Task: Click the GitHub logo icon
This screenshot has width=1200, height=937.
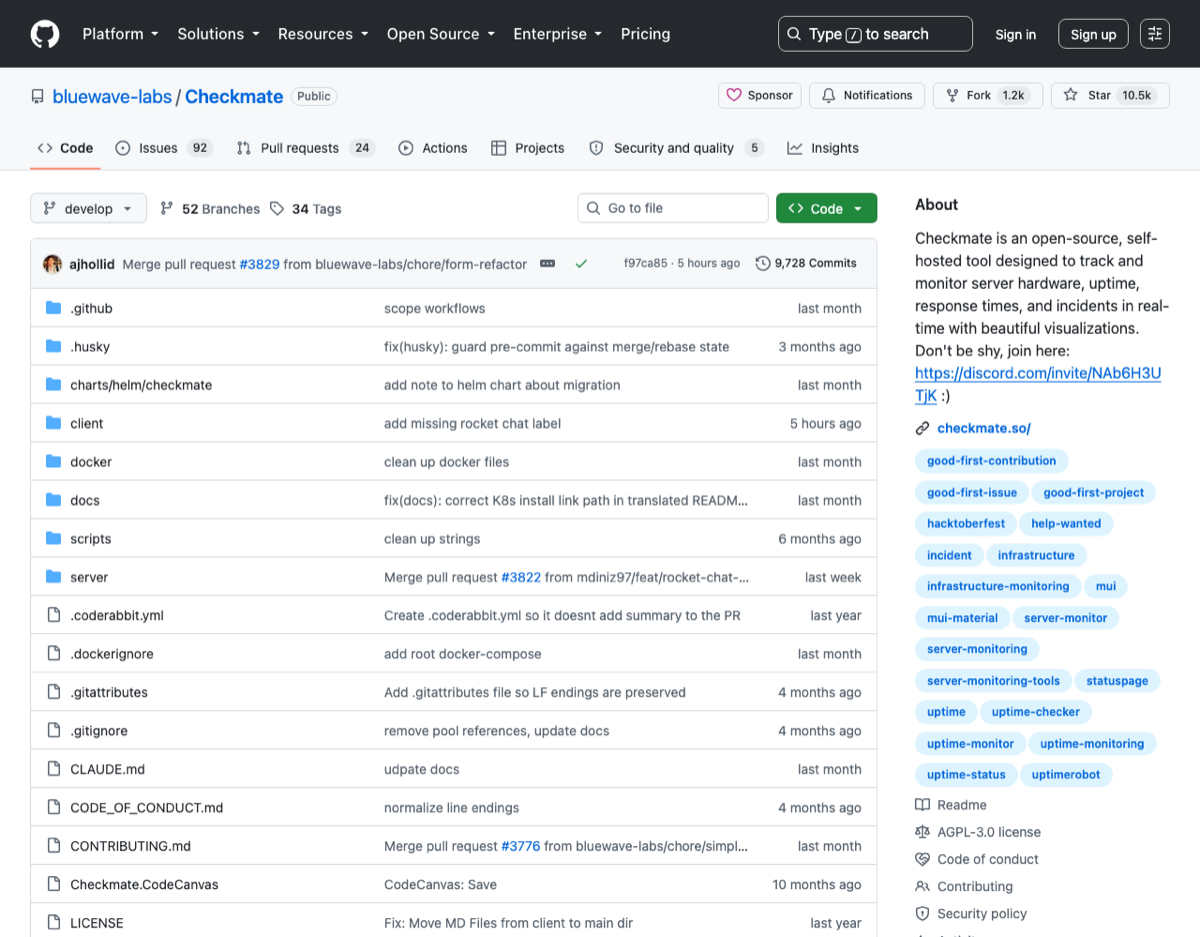Action: coord(44,34)
